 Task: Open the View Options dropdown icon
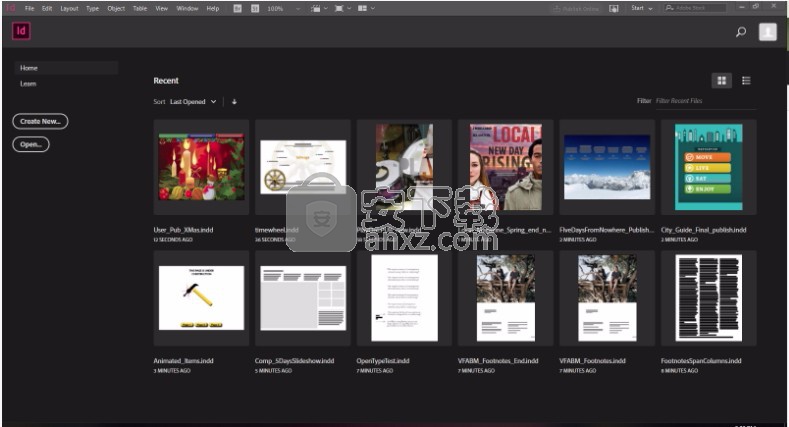[319, 9]
